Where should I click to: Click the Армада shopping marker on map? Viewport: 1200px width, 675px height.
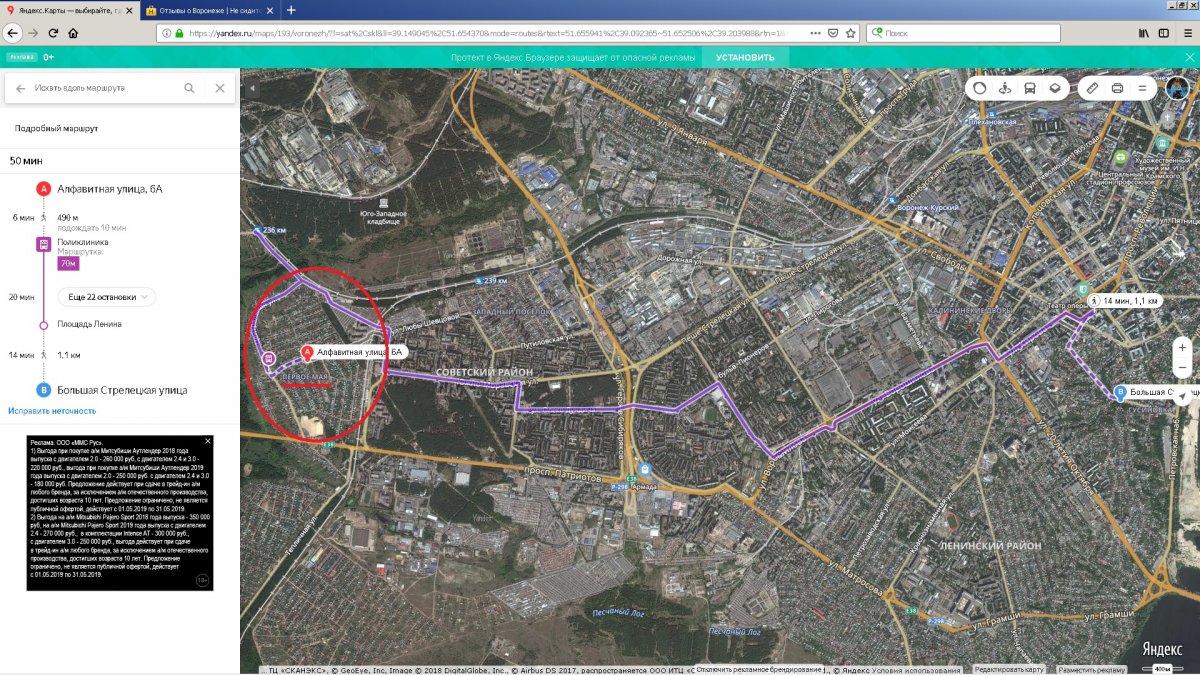click(x=644, y=469)
